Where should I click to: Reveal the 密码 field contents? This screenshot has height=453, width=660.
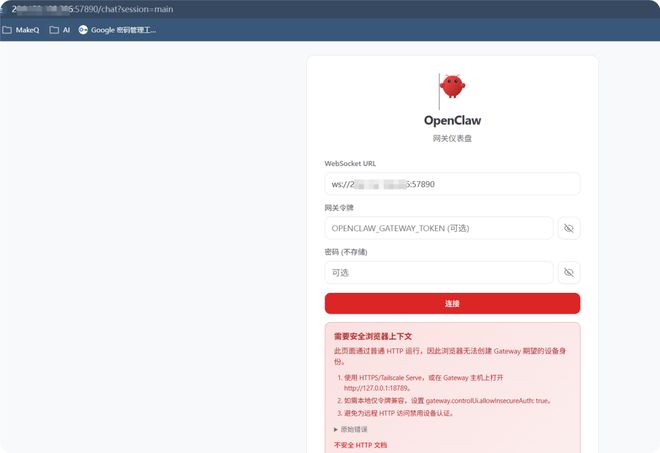point(569,272)
